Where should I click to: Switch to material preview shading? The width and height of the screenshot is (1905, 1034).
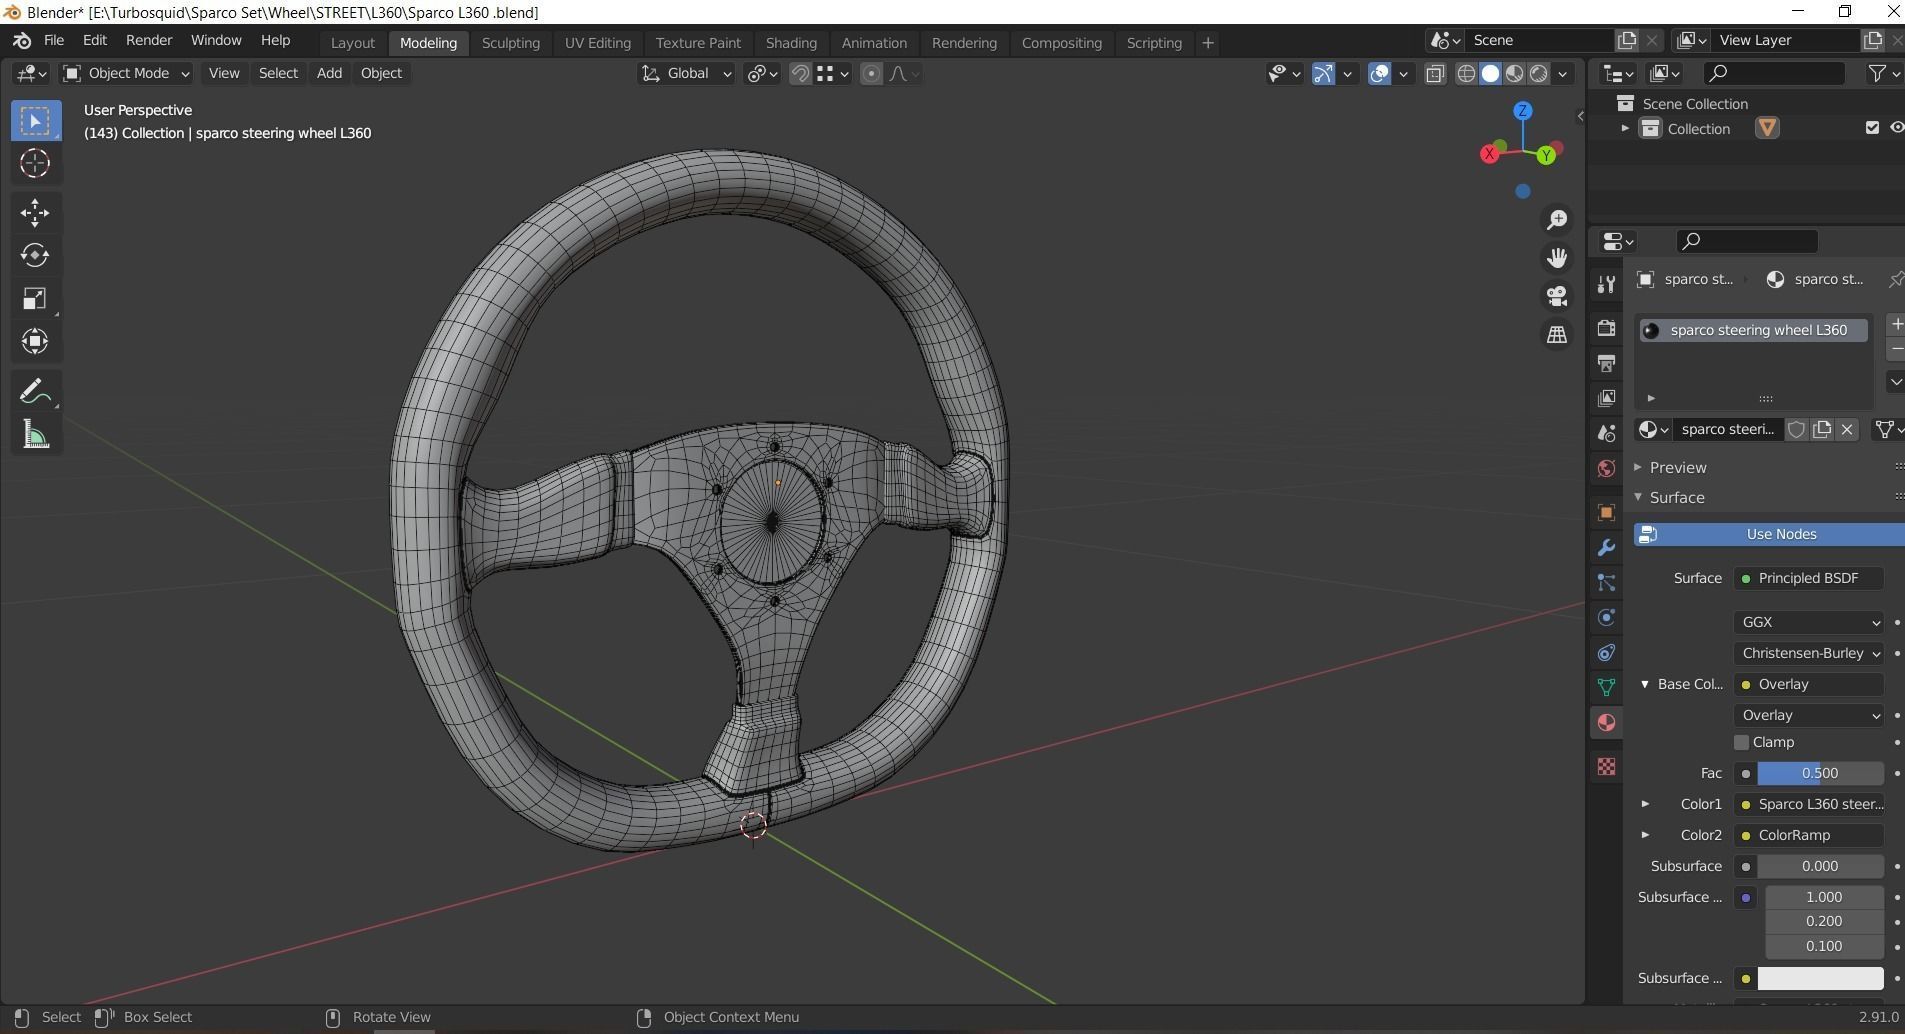(1515, 73)
